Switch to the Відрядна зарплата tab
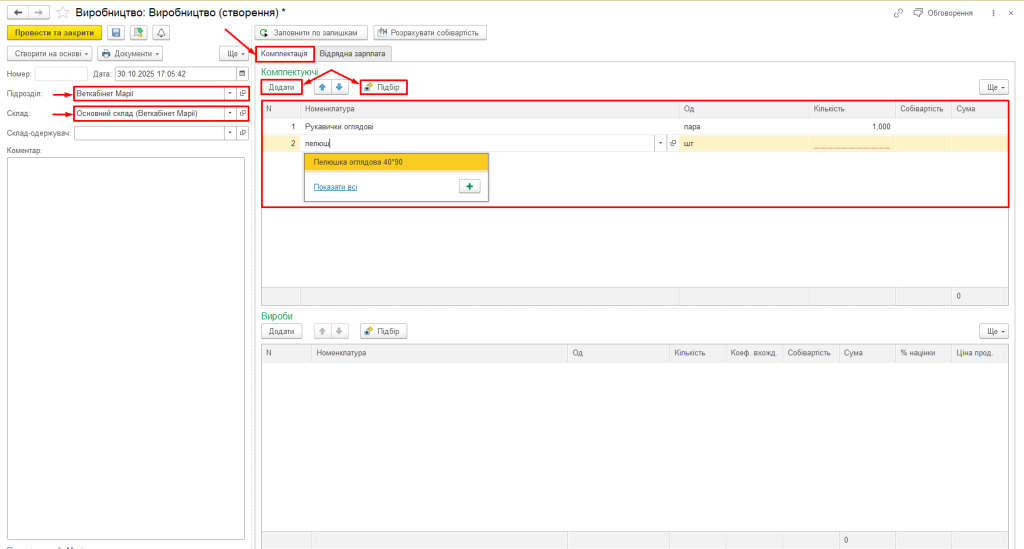This screenshot has width=1024, height=549. tap(353, 53)
